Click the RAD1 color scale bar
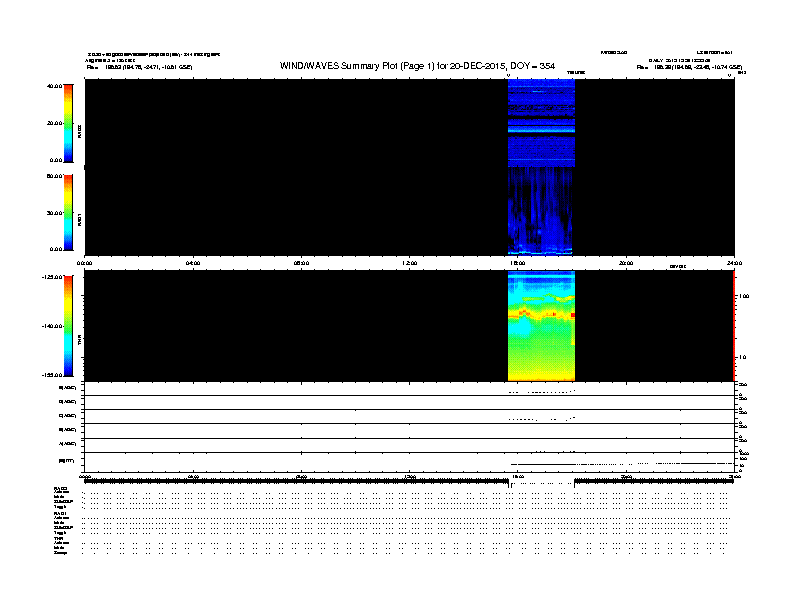 (68, 213)
